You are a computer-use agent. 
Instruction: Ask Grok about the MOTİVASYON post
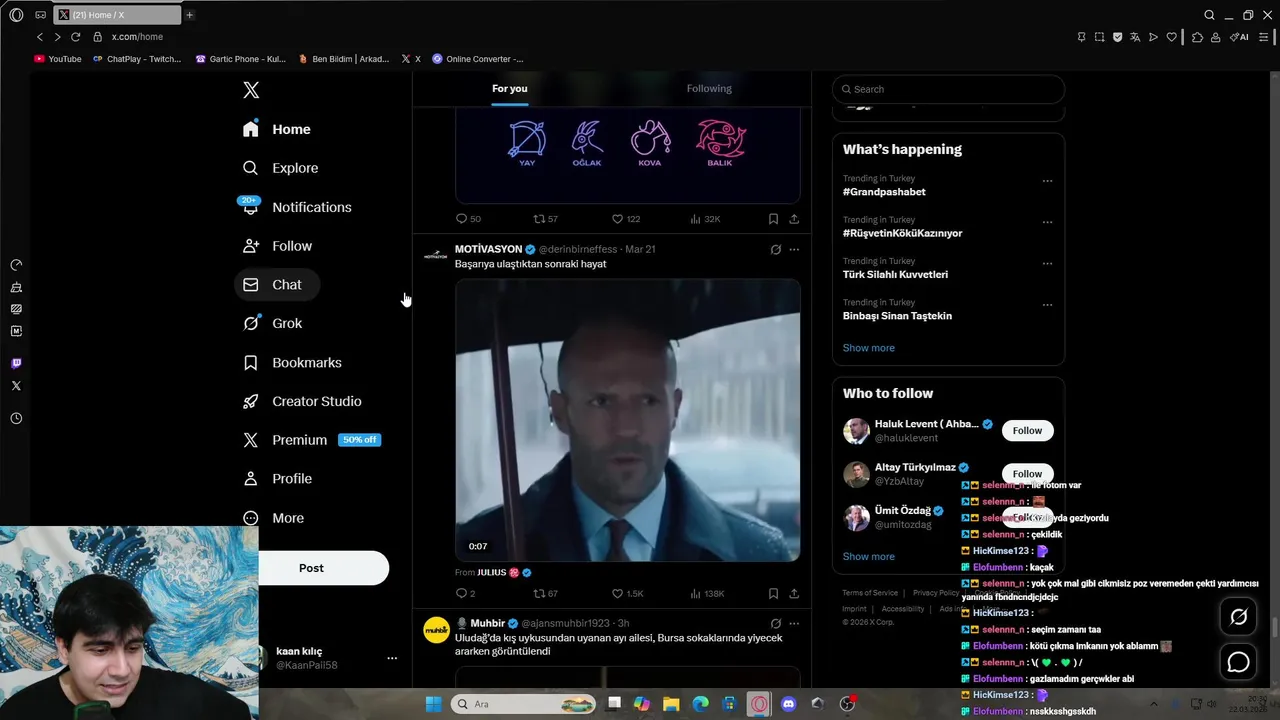(x=775, y=249)
